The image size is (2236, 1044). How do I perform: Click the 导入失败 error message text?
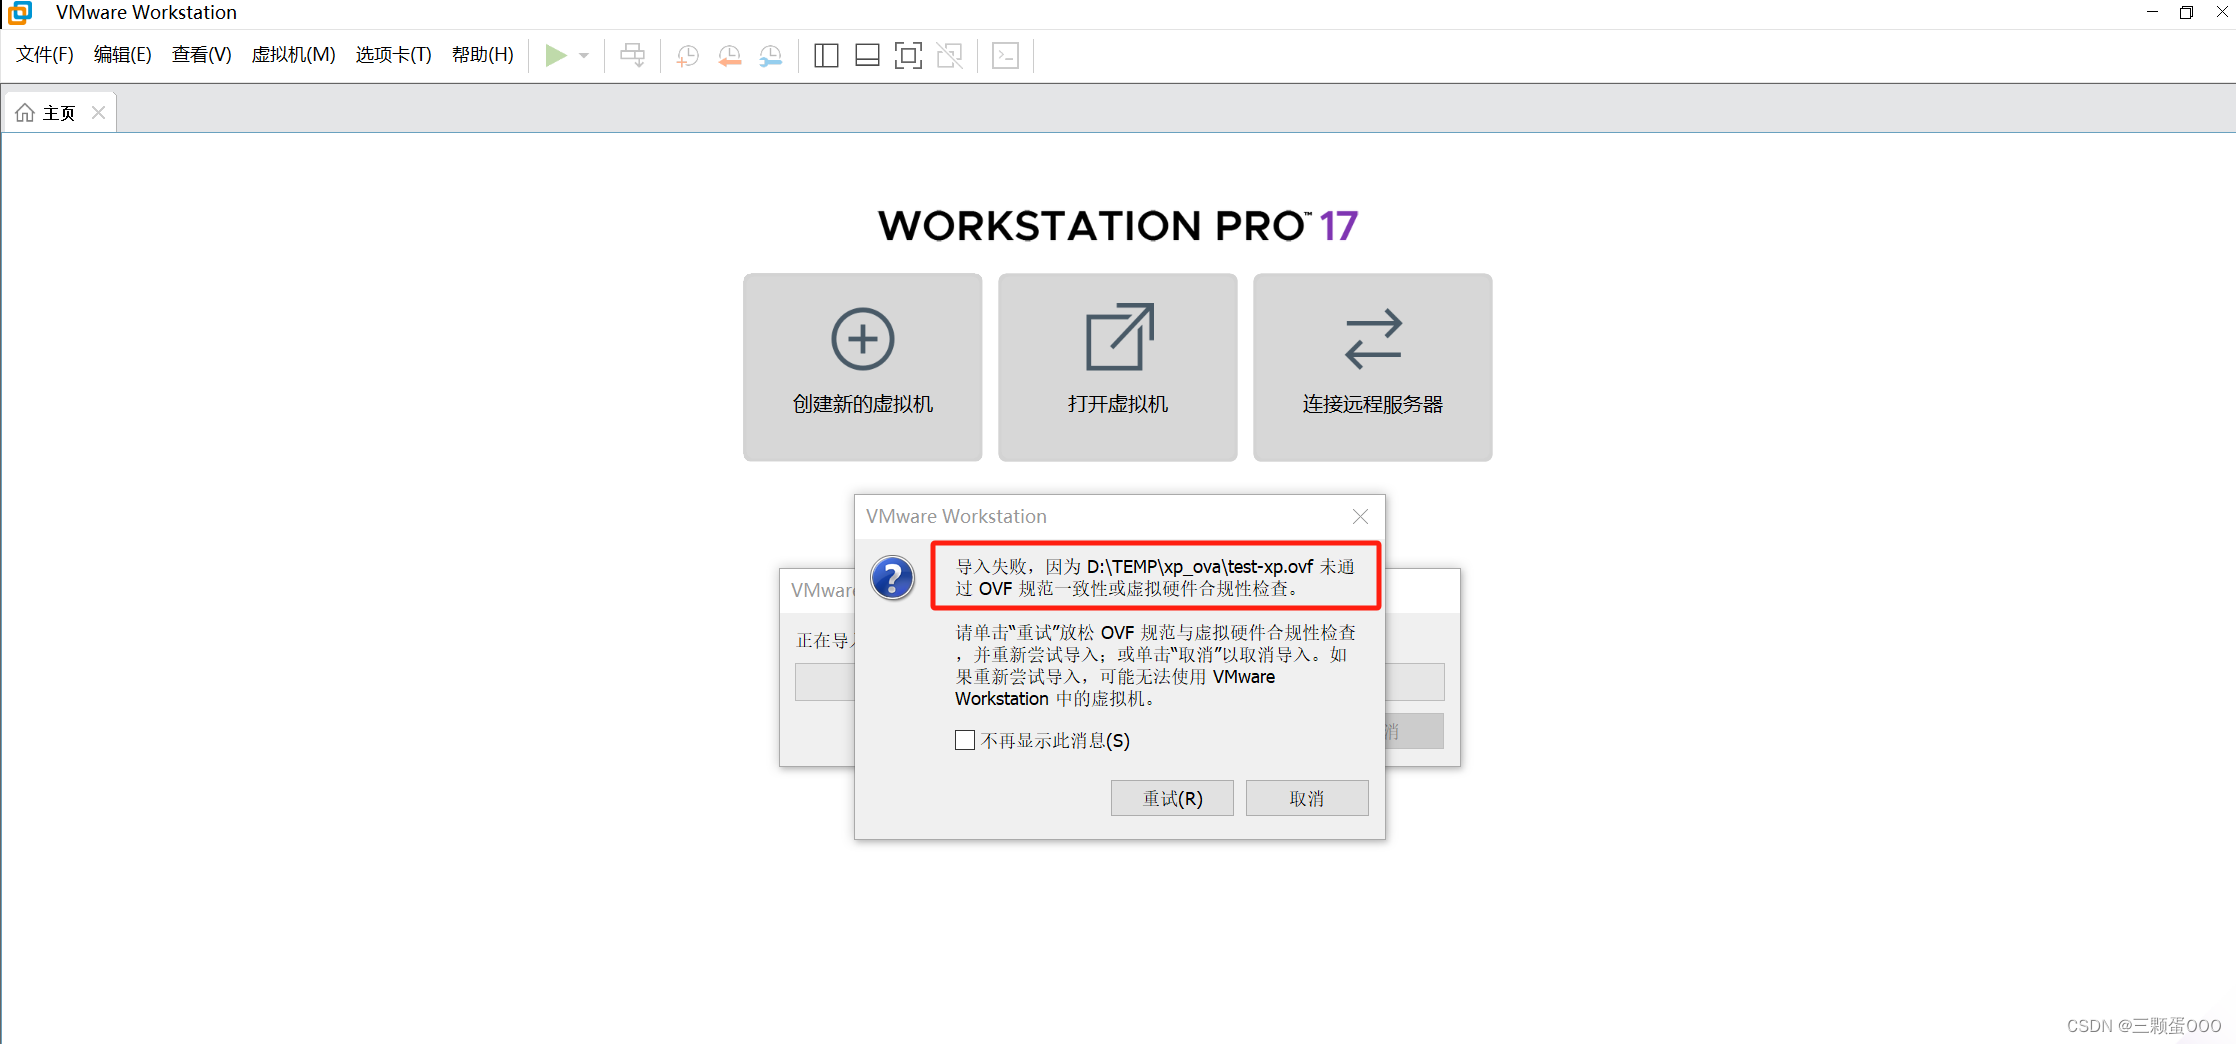pos(1155,577)
